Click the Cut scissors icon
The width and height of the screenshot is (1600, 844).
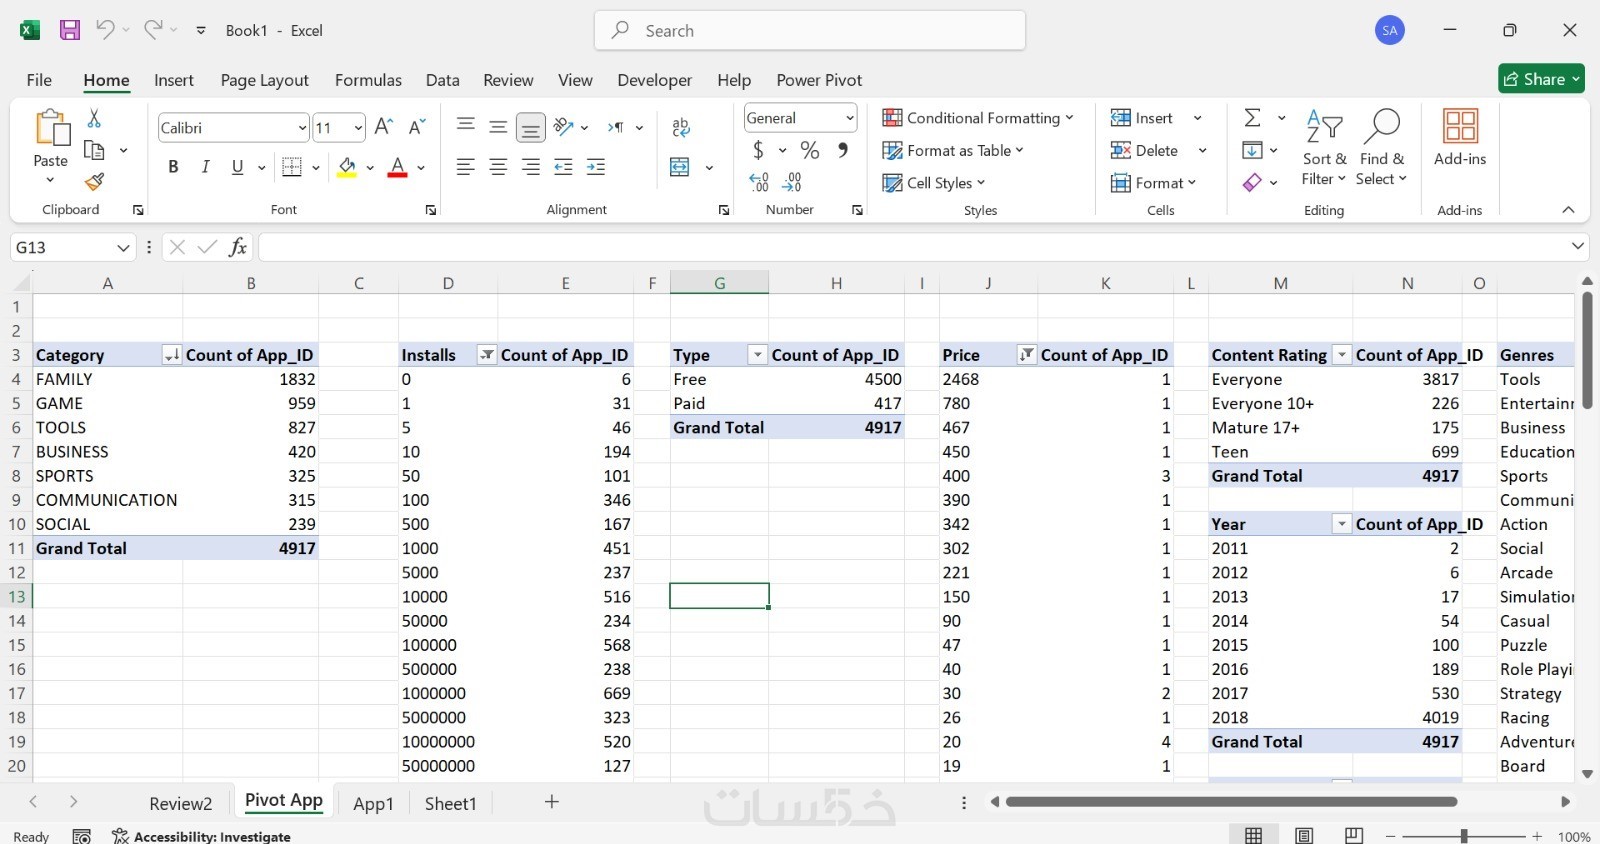(94, 118)
